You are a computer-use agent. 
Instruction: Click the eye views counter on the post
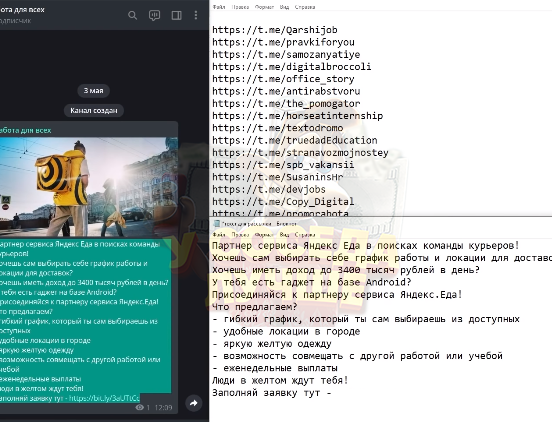pos(143,408)
